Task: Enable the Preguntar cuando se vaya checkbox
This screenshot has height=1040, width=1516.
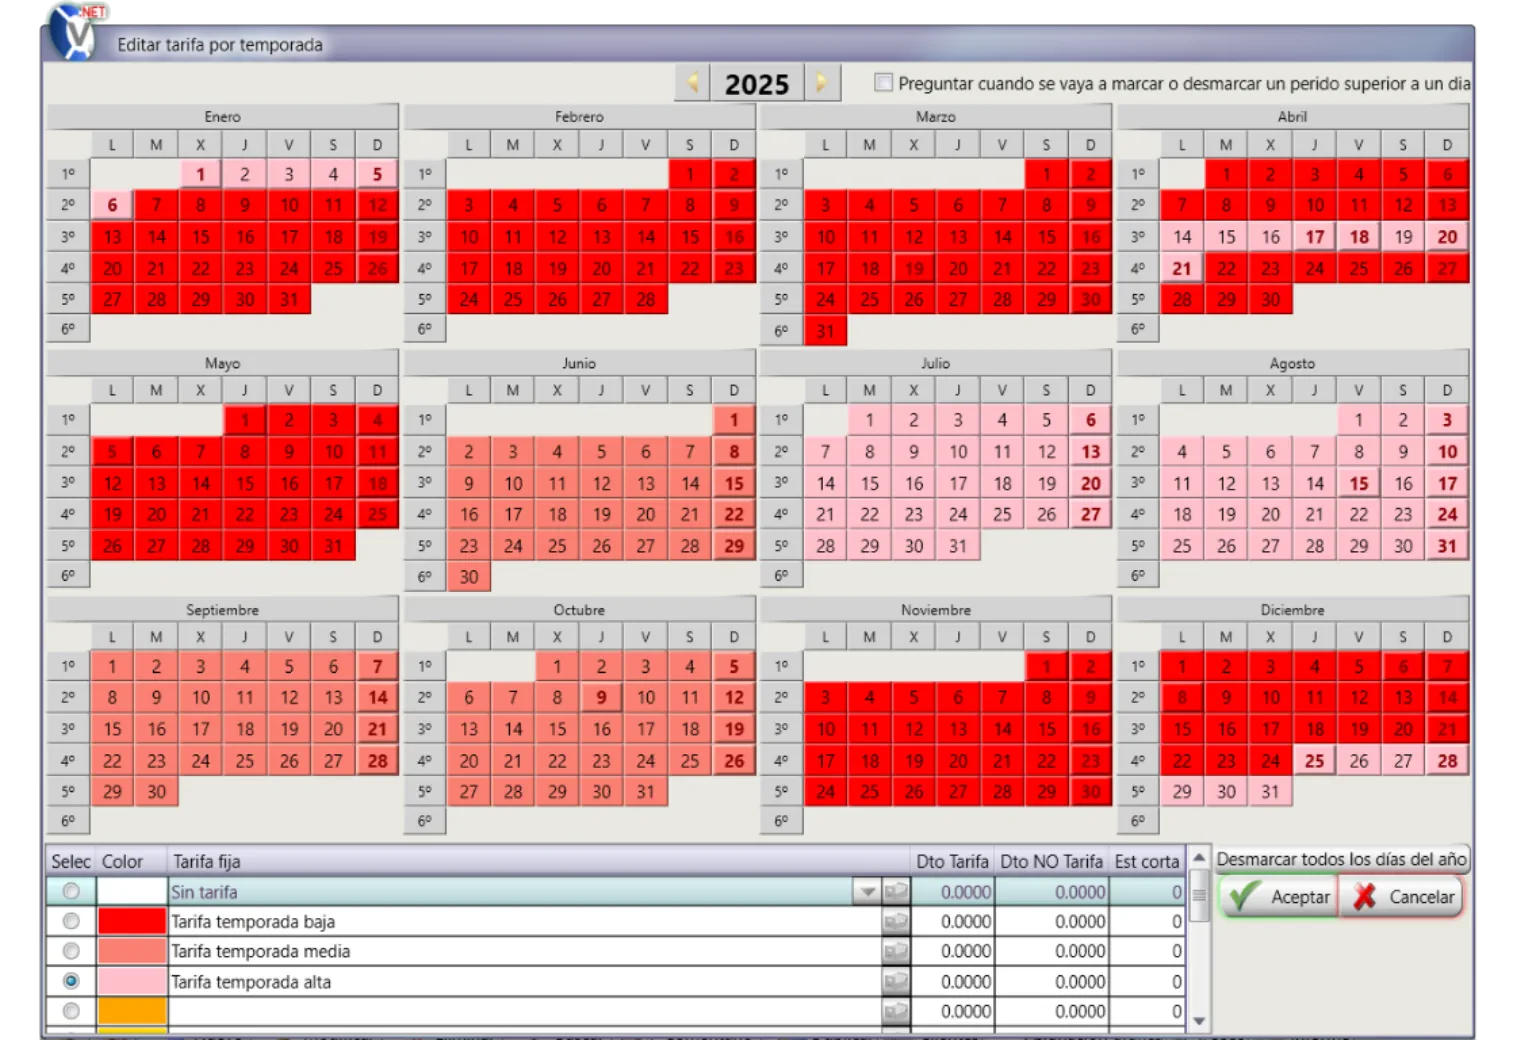Action: point(883,83)
